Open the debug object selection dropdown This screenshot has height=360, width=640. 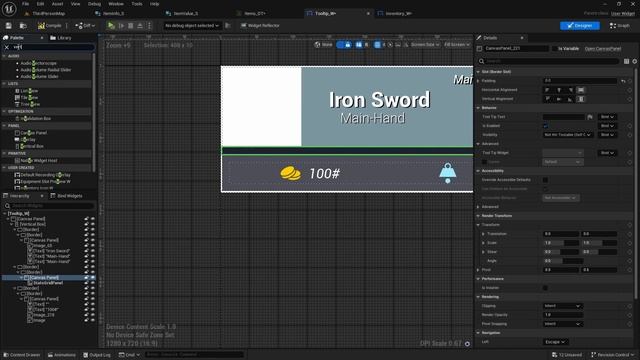[x=192, y=26]
